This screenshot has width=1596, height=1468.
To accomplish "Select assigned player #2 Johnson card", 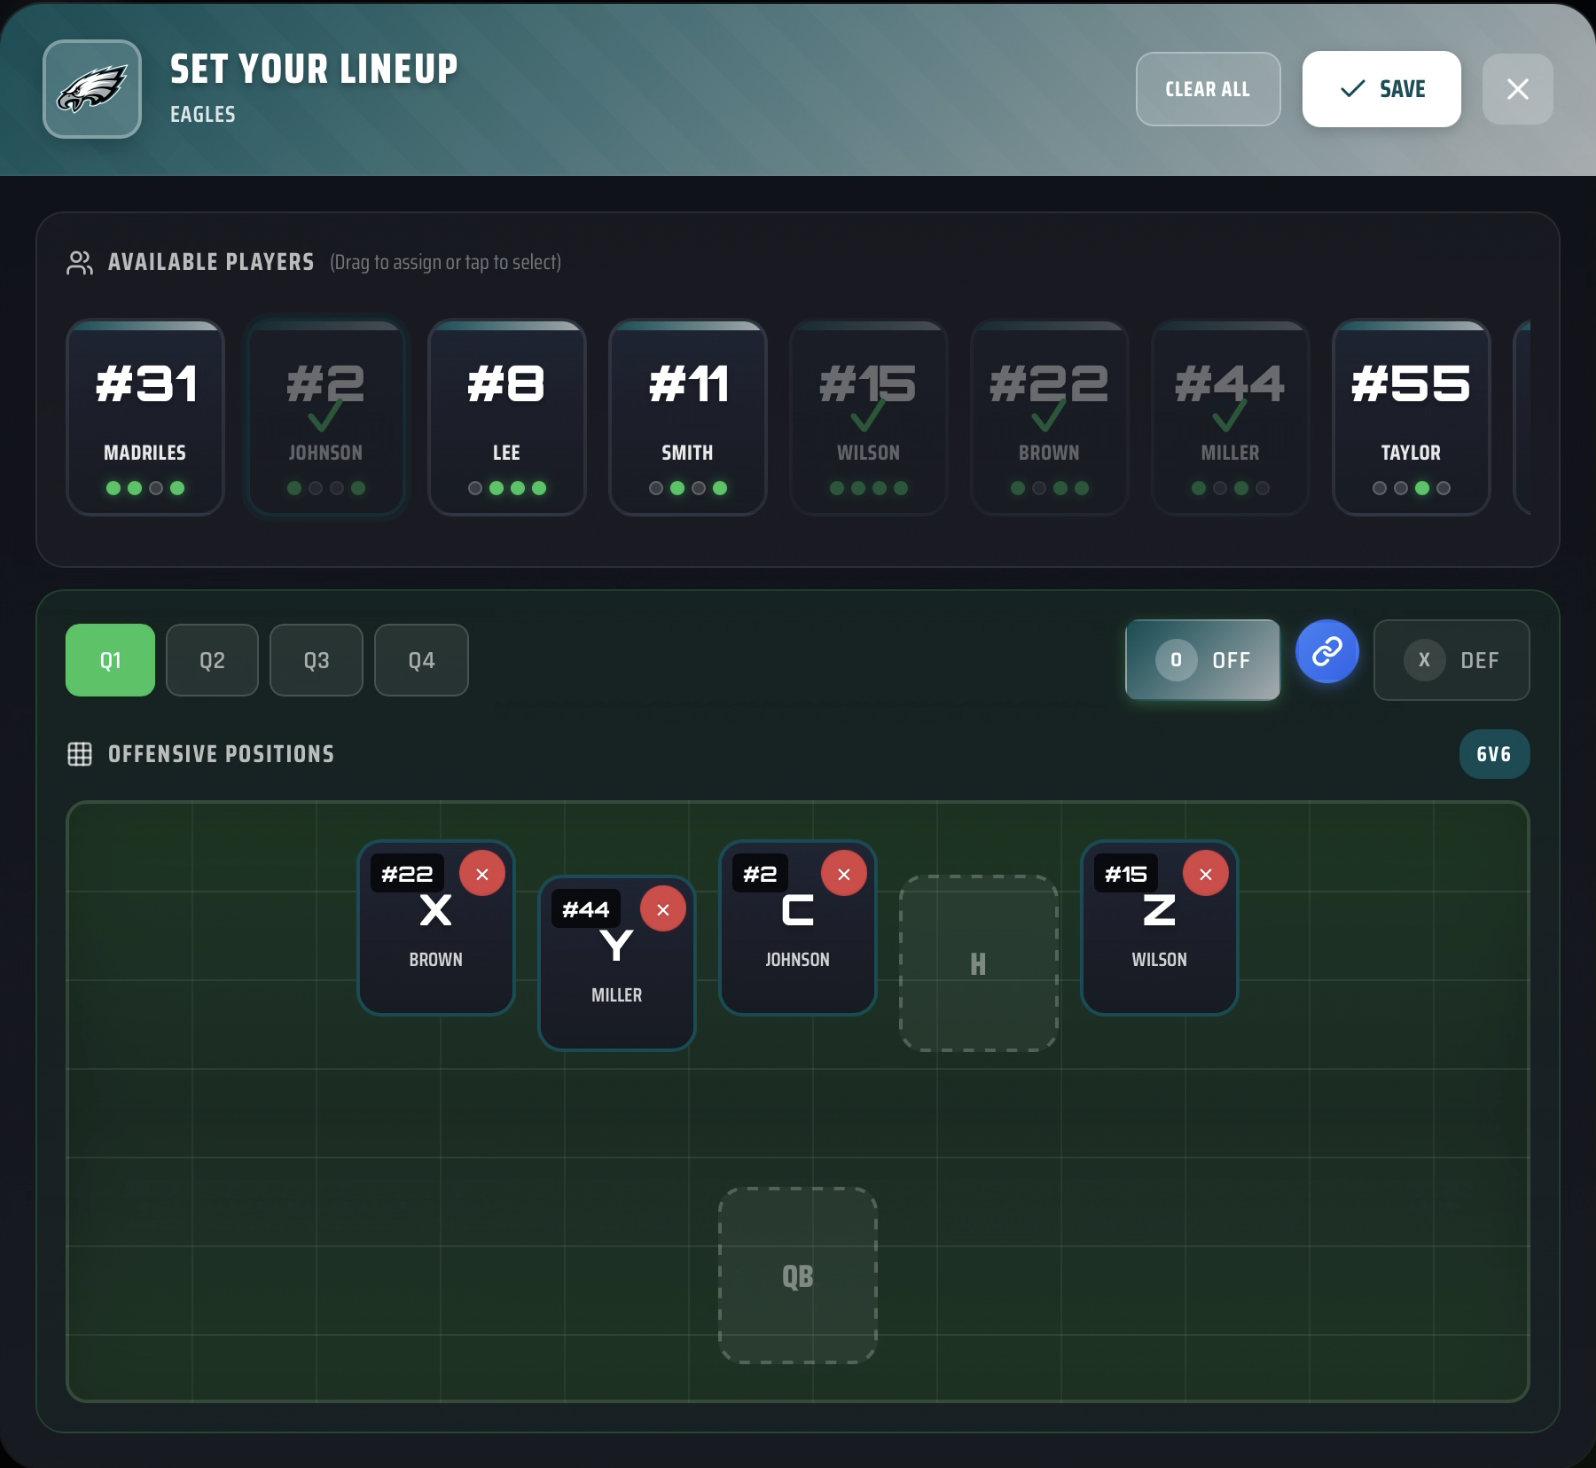I will (326, 418).
